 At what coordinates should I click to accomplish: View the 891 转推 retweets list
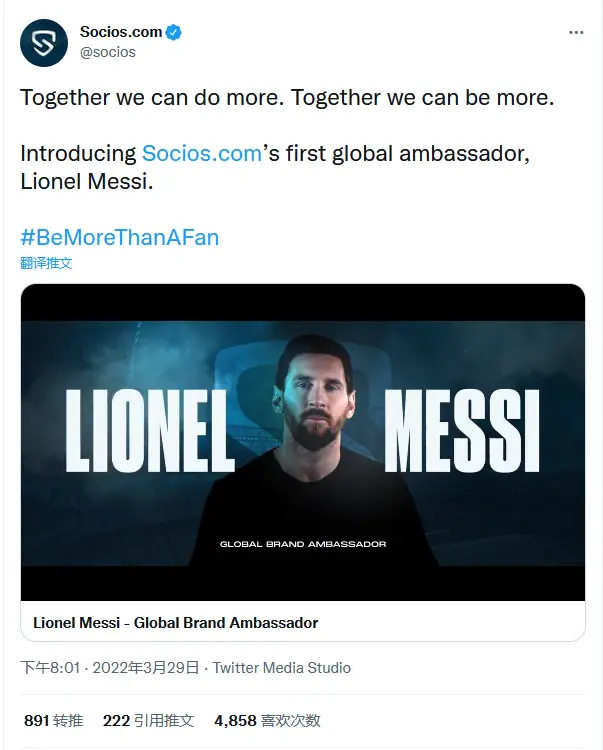tap(53, 720)
